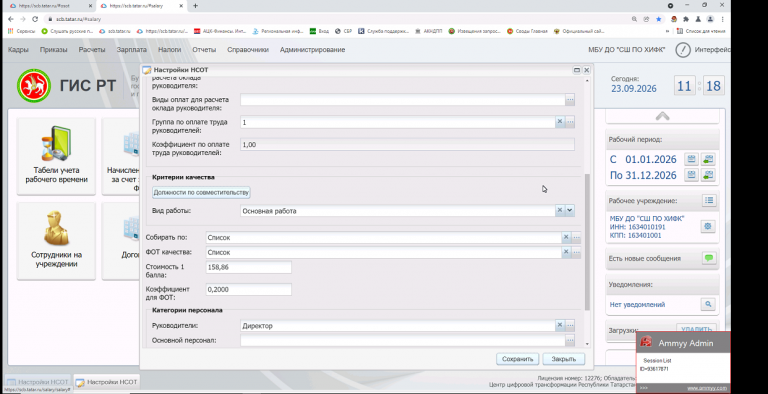Viewport: 768px width, 394px height.
Task: Open the Служба поддержки bookmark
Action: click(x=384, y=31)
